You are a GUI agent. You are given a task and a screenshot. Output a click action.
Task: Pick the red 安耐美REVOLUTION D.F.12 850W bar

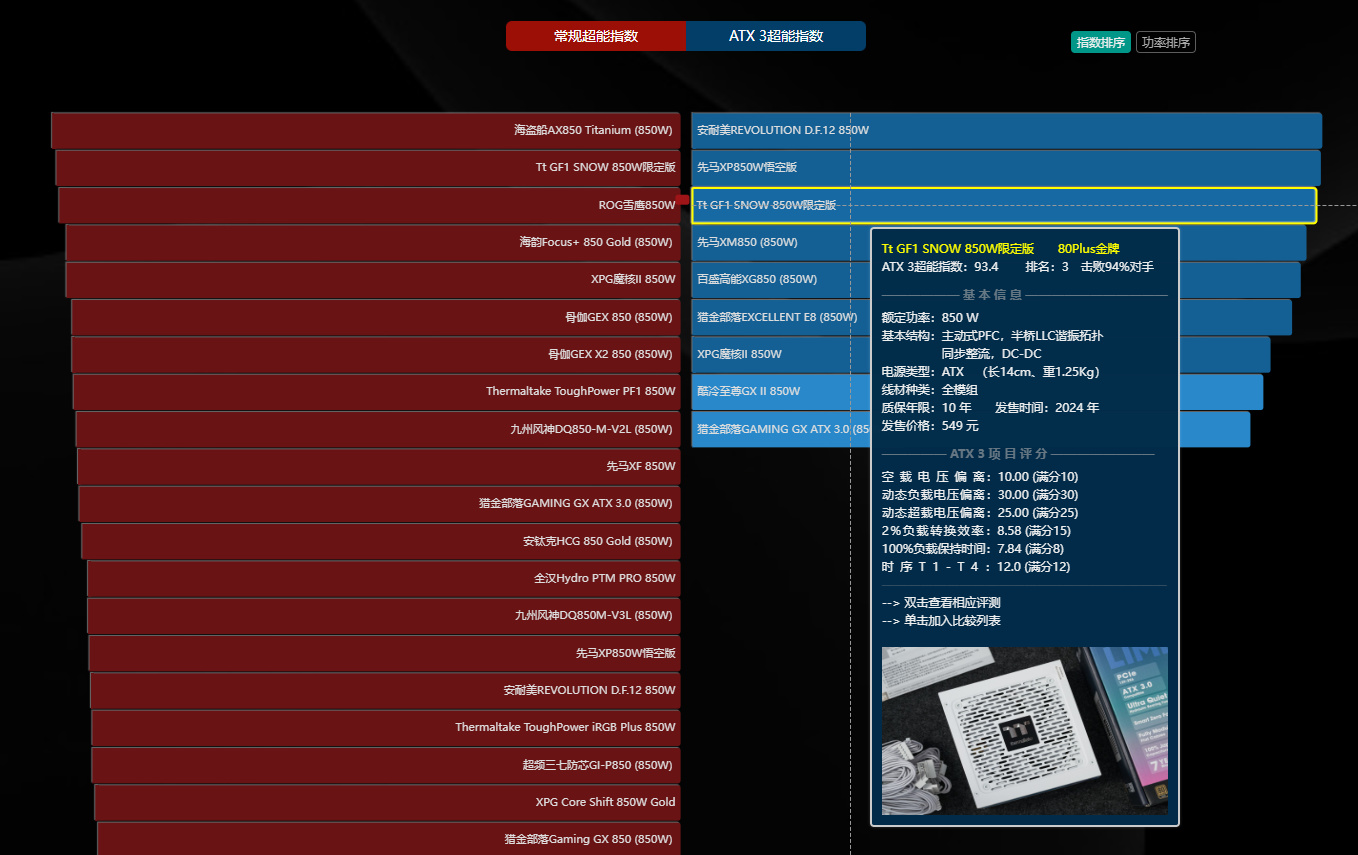pos(386,690)
